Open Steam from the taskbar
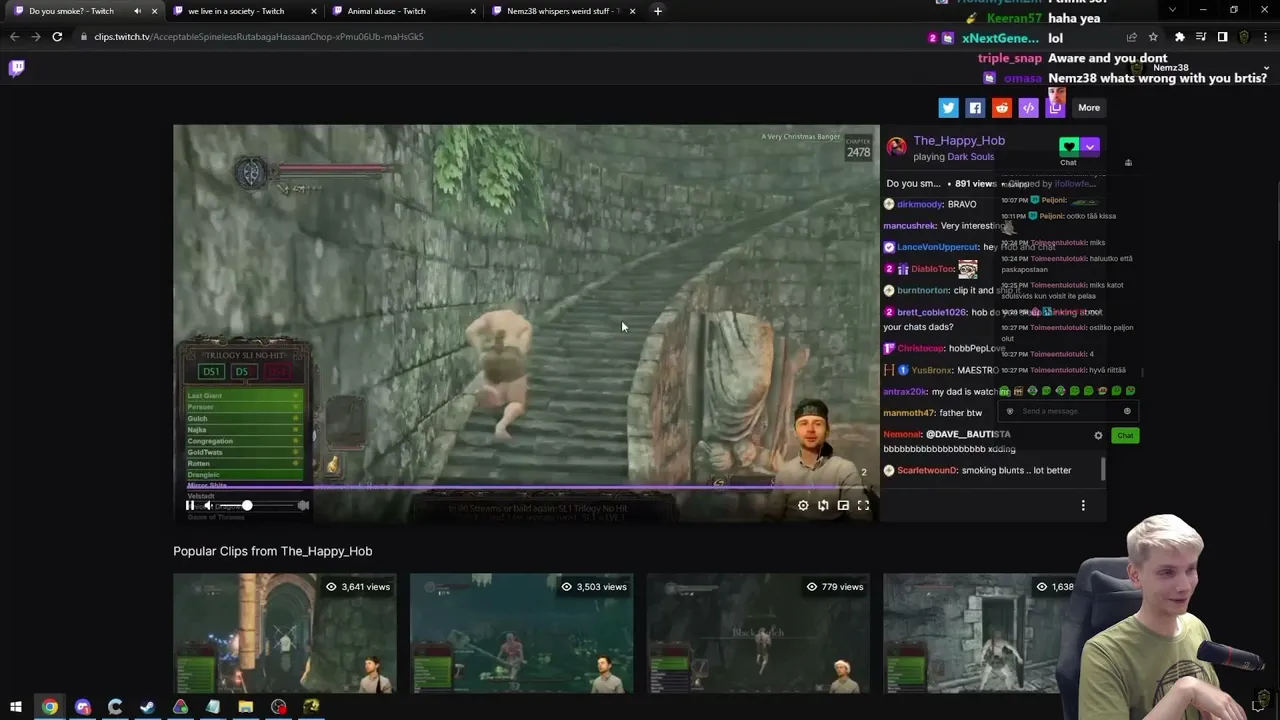The height and width of the screenshot is (720, 1280). [147, 707]
